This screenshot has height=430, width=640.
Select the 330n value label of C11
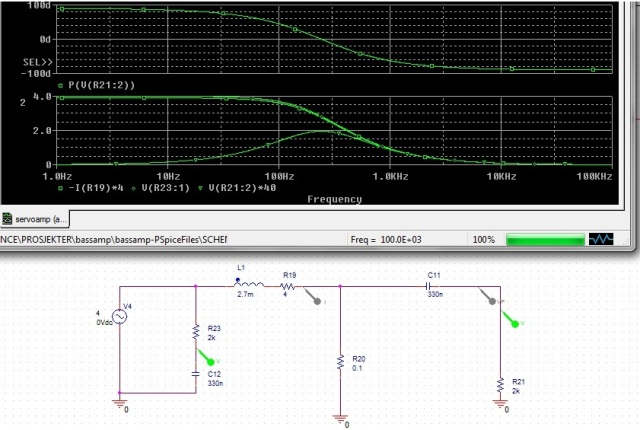(x=435, y=294)
